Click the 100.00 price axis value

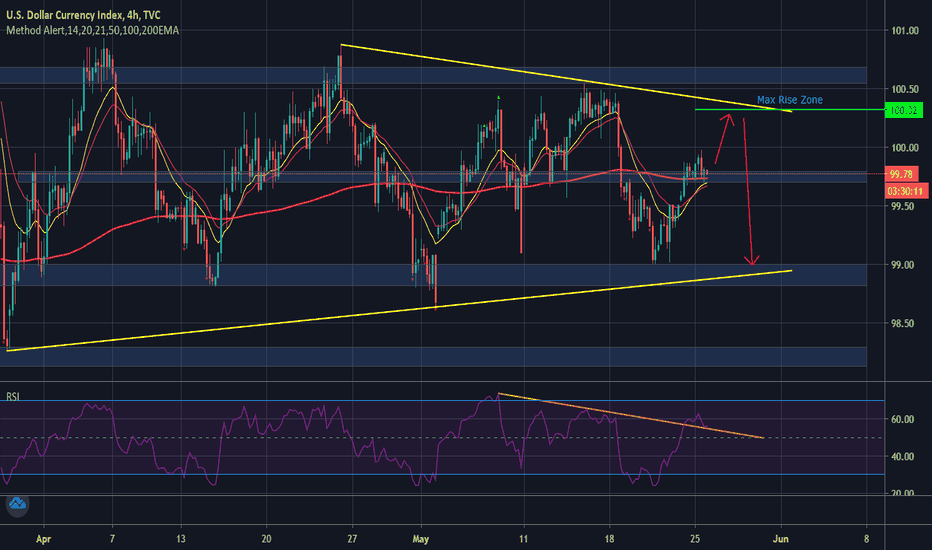905,147
